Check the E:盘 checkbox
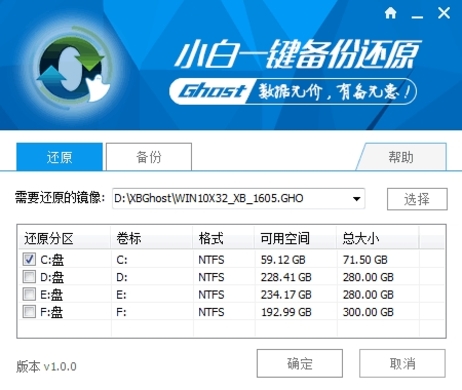This screenshot has height=390, width=462. pyautogui.click(x=29, y=294)
